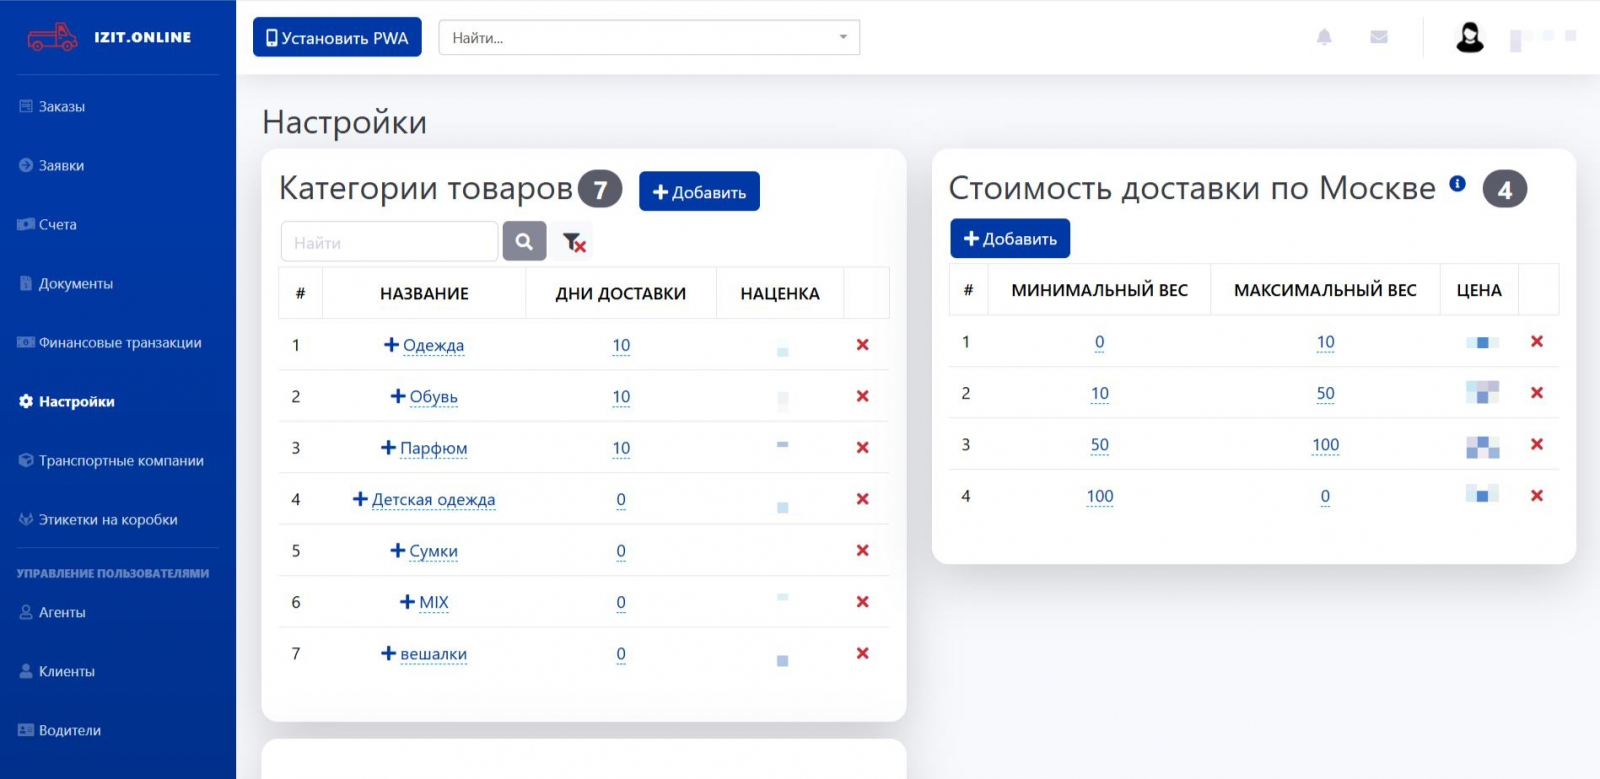The image size is (1600, 779).
Task: Click the Сумки category name link
Action: coord(433,550)
